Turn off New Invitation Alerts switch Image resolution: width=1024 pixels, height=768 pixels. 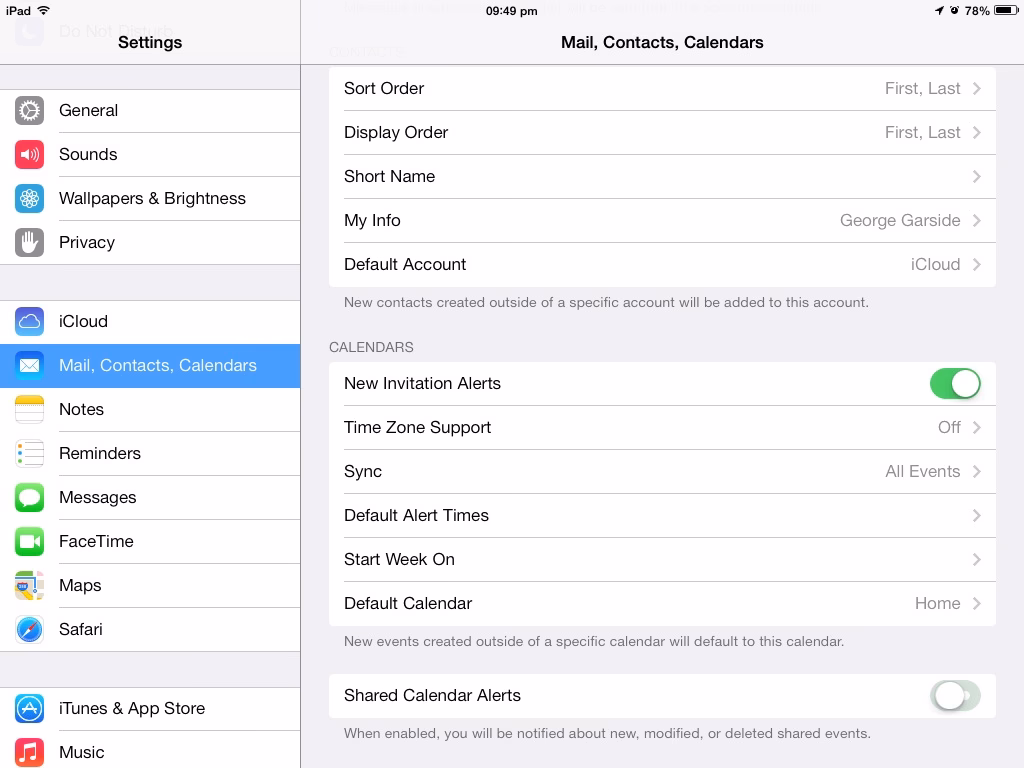click(955, 383)
